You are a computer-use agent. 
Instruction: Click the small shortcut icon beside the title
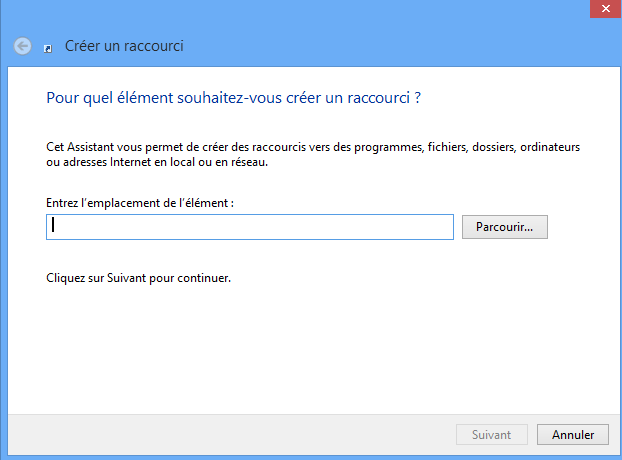tap(48, 48)
